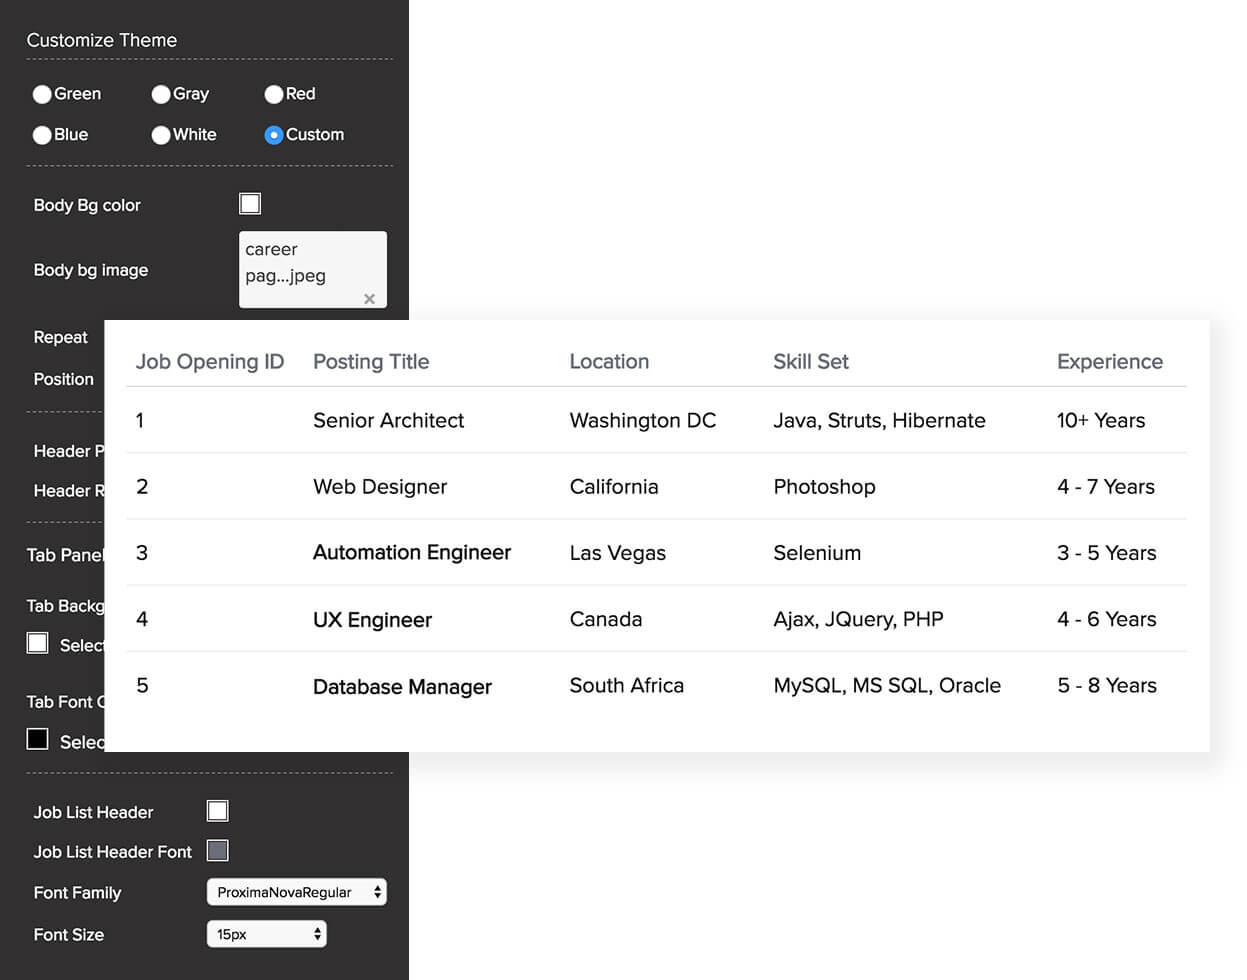Open the Automation Engineer posting
Screen dimensions: 1247x980
coord(411,553)
